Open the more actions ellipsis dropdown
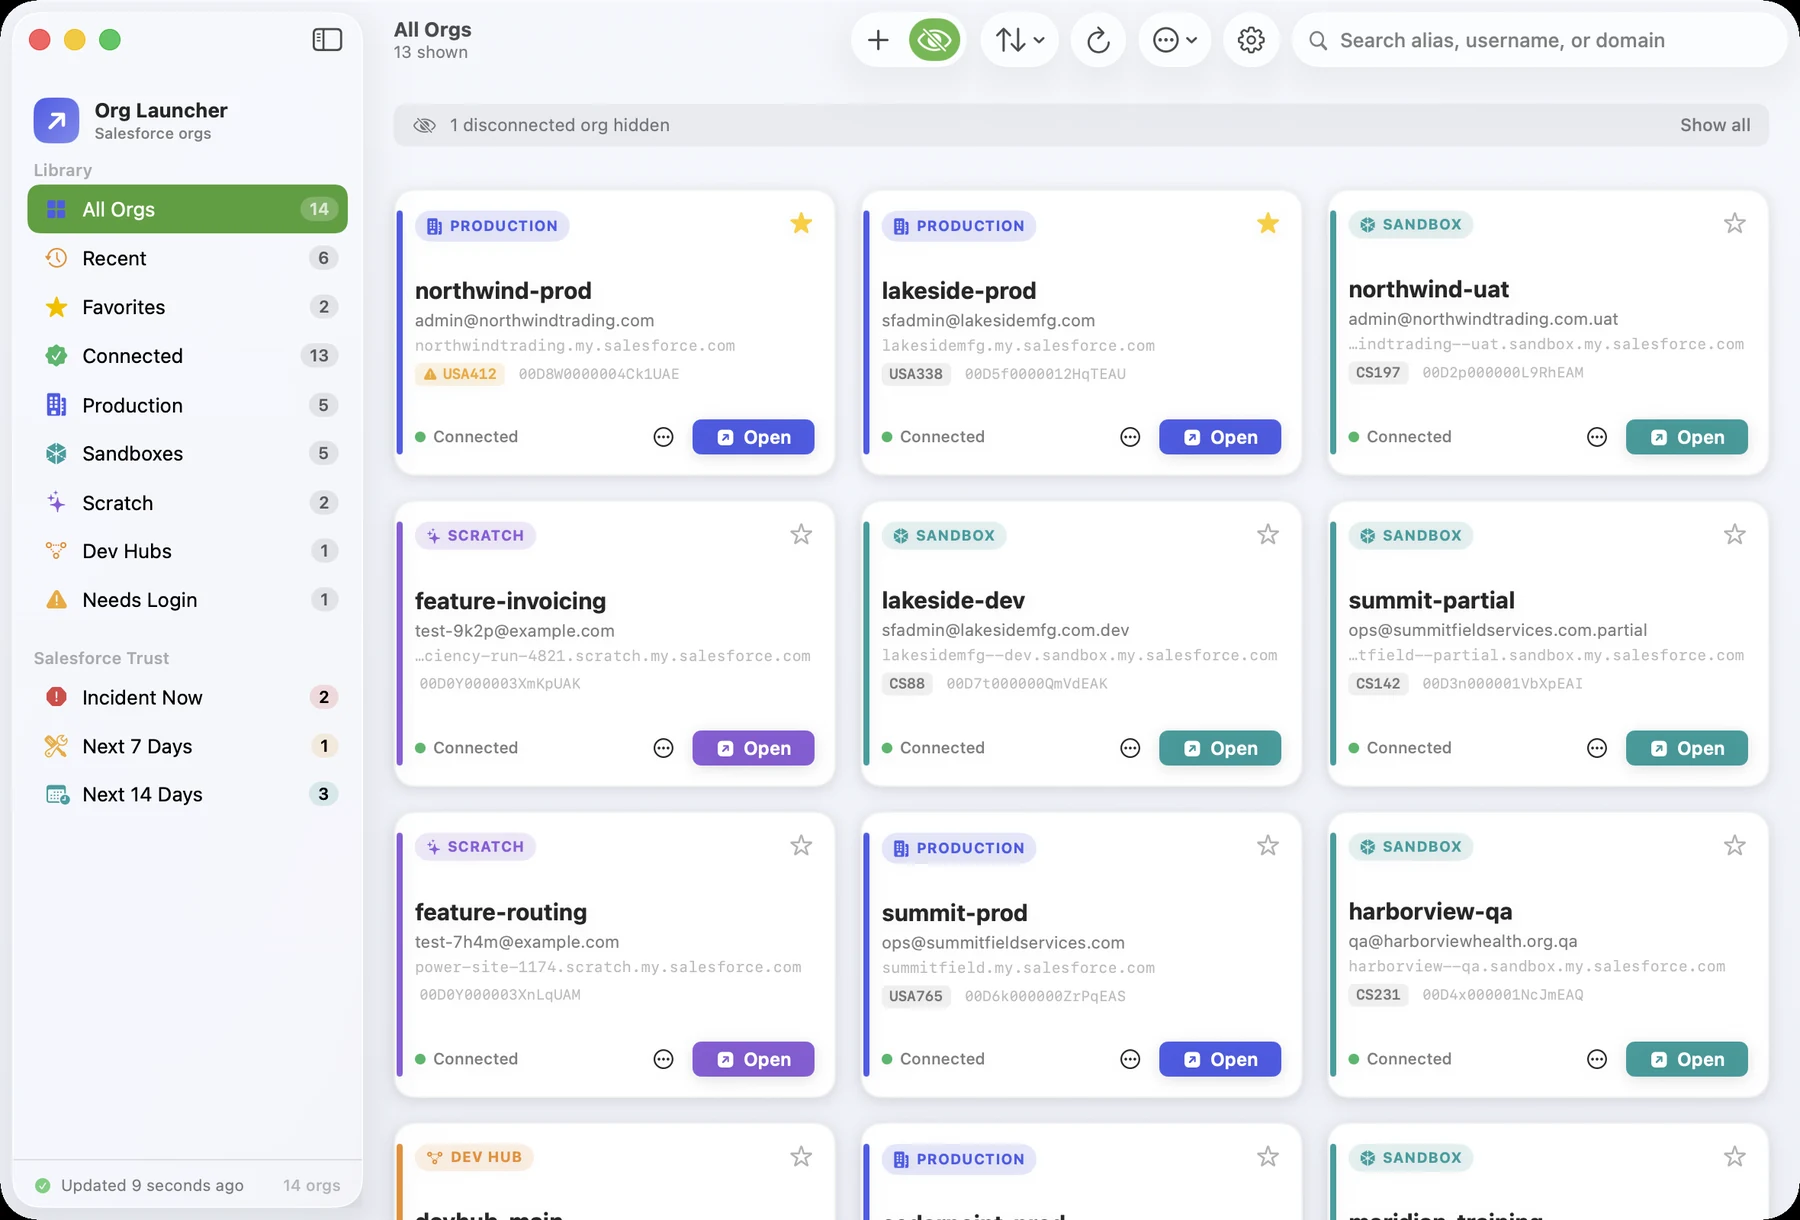Viewport: 1800px width, 1220px height. tap(1175, 40)
